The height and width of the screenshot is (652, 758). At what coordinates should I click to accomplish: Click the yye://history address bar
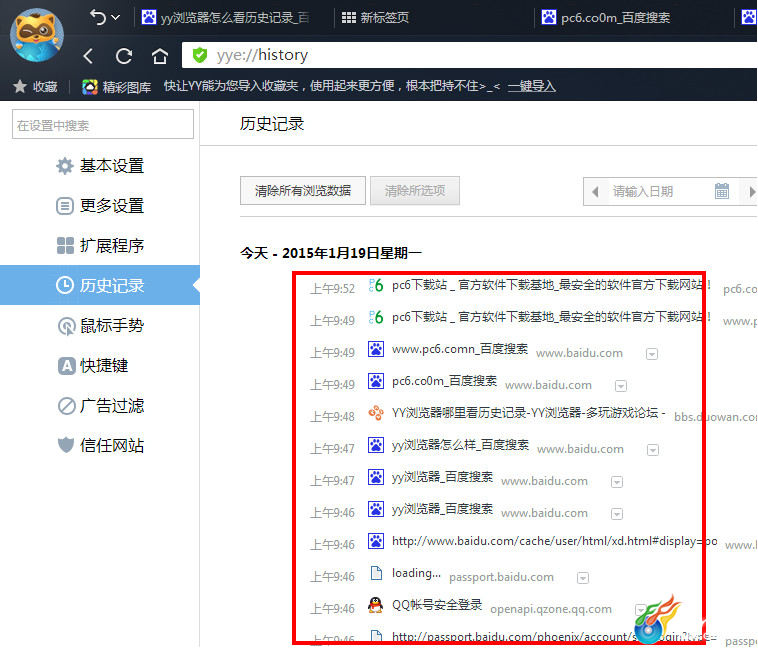469,55
